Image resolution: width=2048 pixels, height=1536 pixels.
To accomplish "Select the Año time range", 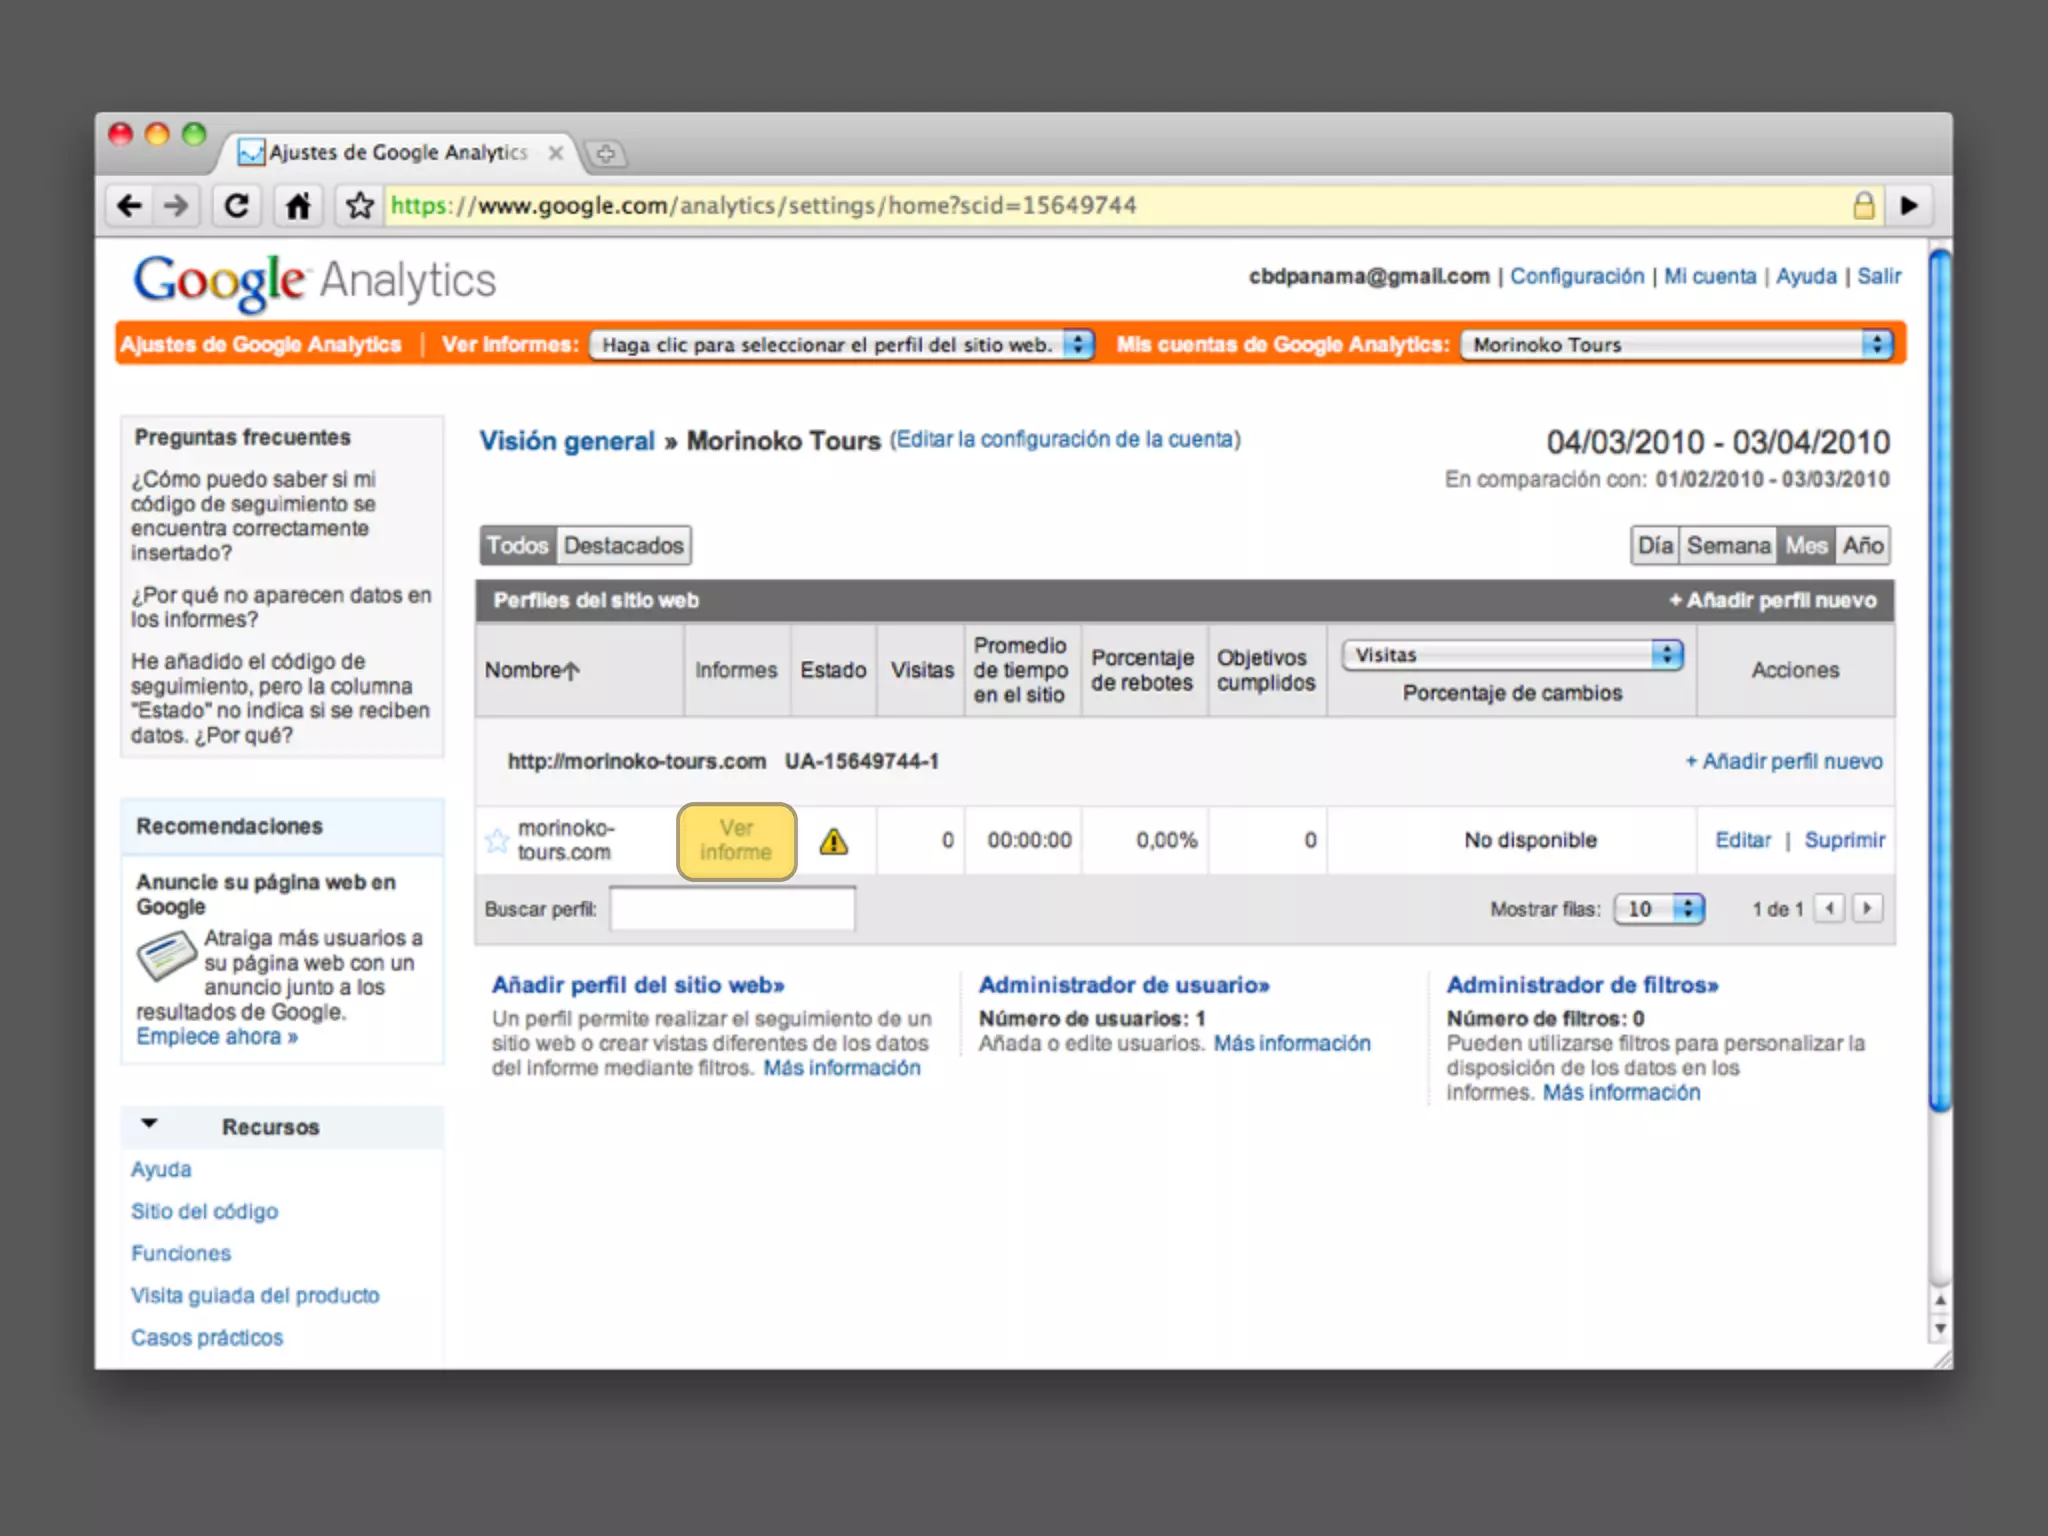I will coord(1863,546).
